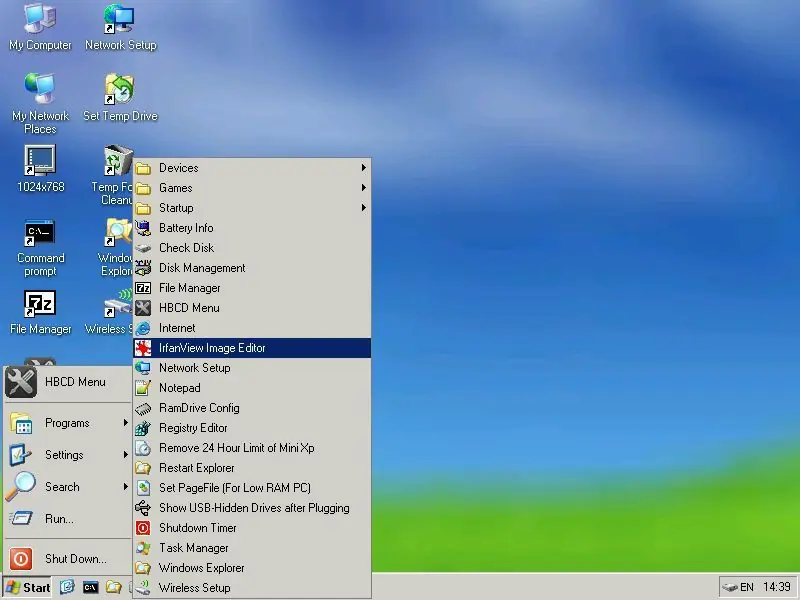
Task: Click the tray drive icon left of EN
Action: tap(730, 587)
